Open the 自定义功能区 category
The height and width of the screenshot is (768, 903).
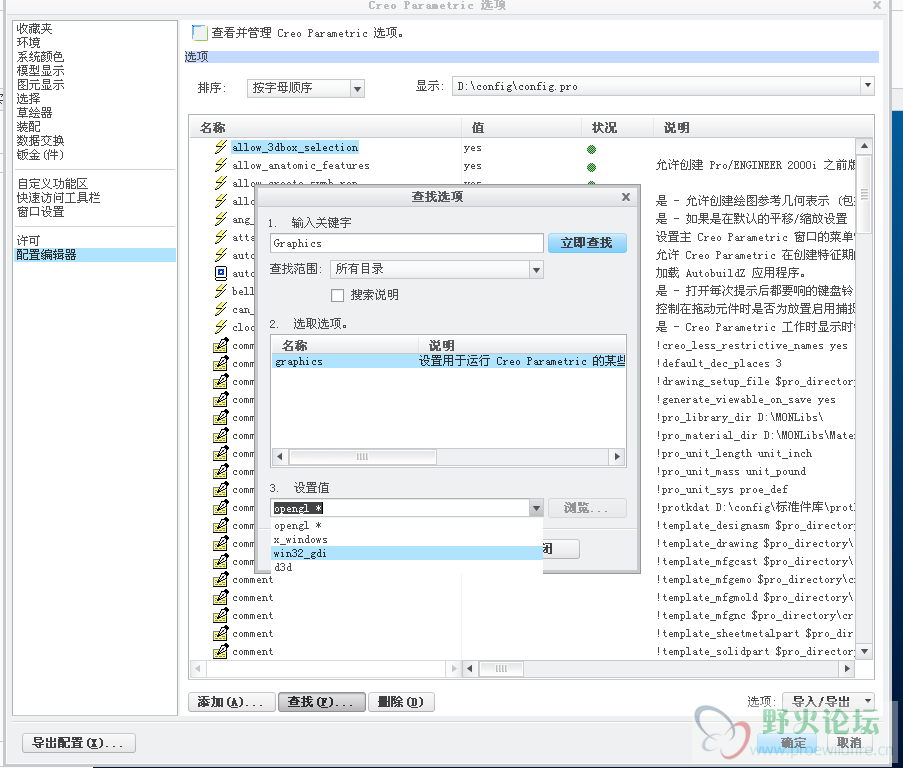pyautogui.click(x=52, y=184)
